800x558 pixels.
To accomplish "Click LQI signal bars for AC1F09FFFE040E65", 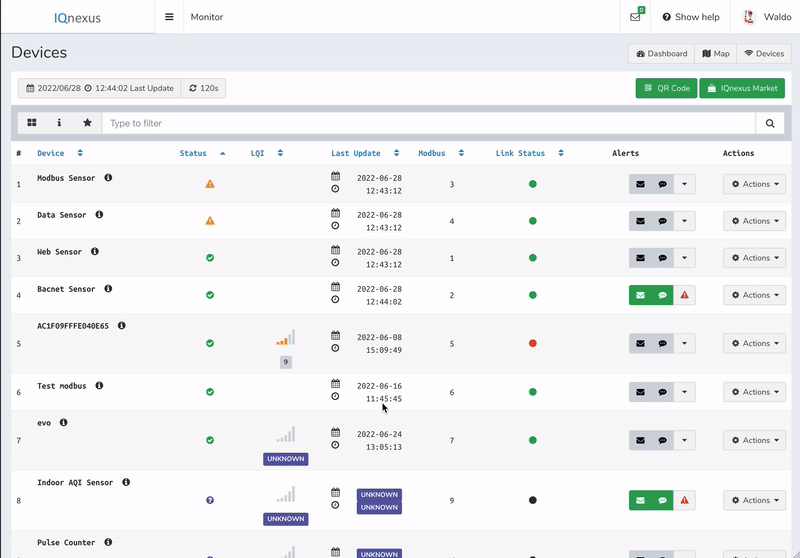I will tap(286, 338).
